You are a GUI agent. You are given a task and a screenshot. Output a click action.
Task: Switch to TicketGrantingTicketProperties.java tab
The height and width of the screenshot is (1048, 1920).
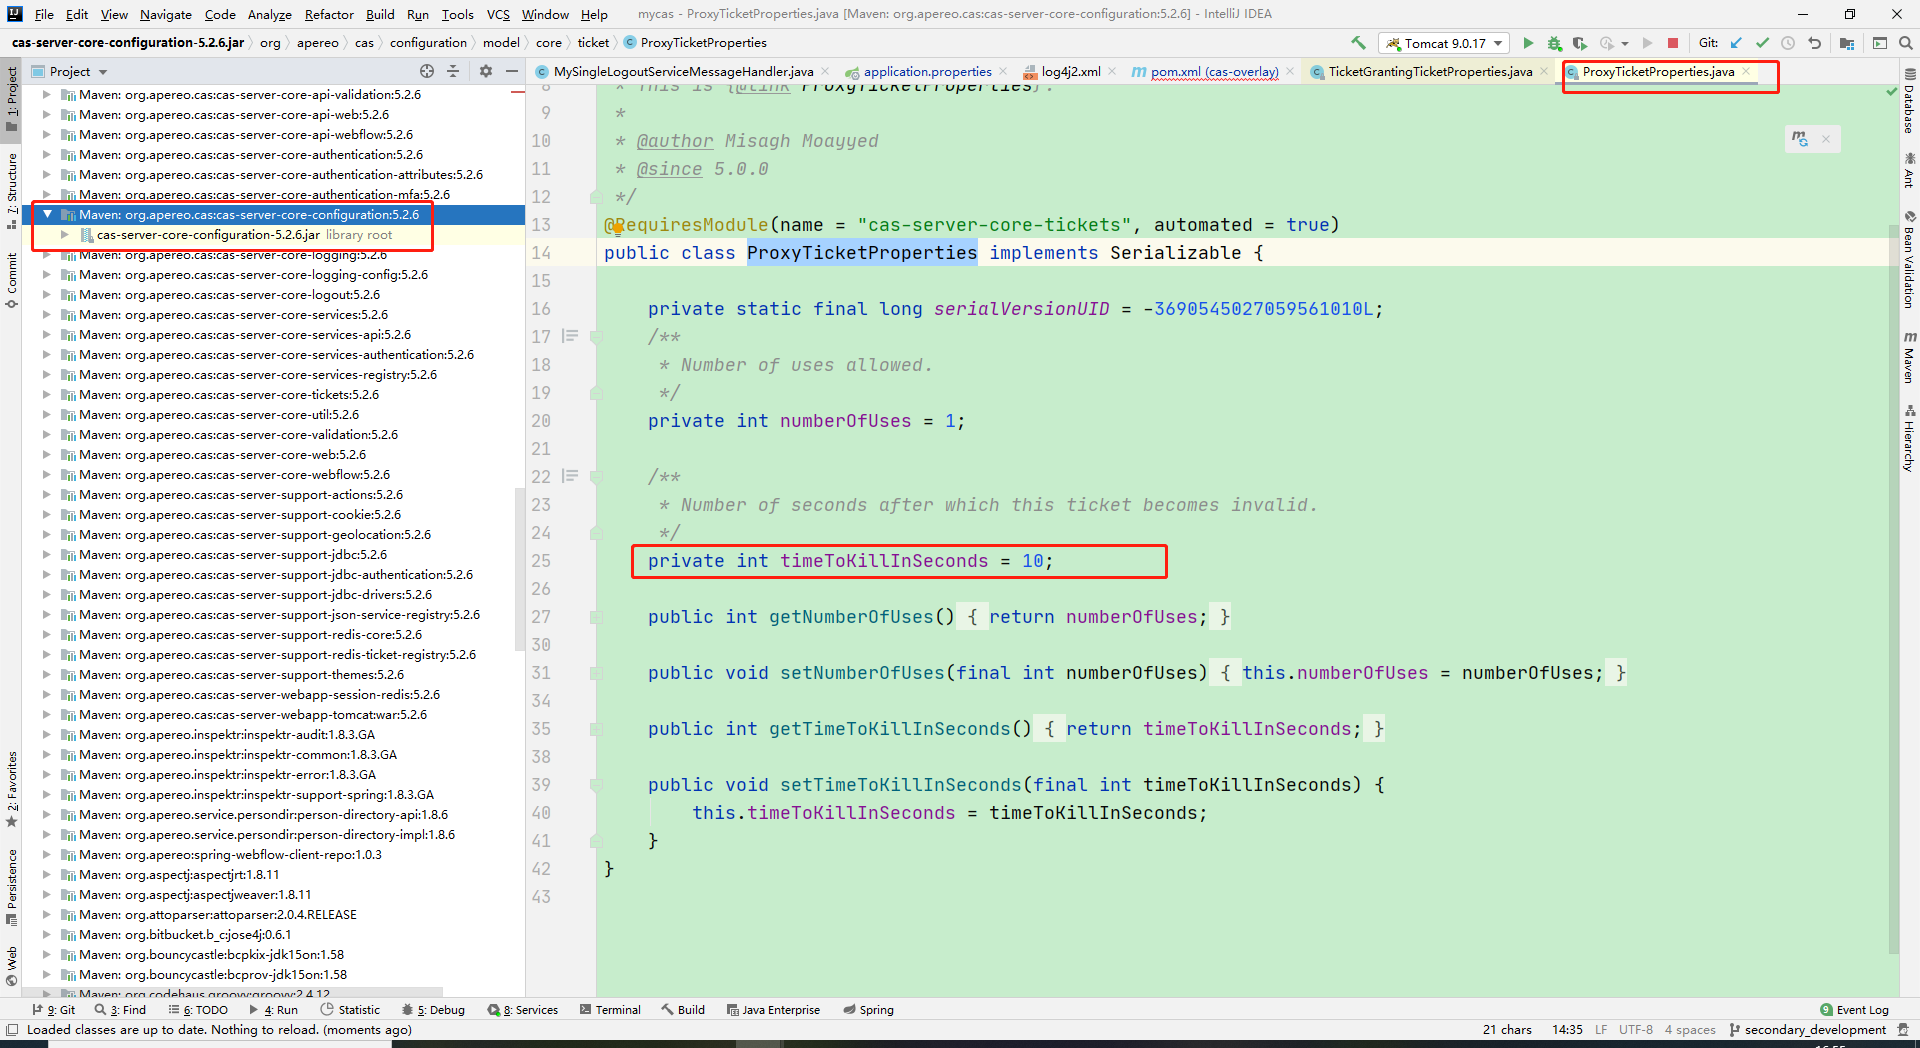coord(1430,72)
